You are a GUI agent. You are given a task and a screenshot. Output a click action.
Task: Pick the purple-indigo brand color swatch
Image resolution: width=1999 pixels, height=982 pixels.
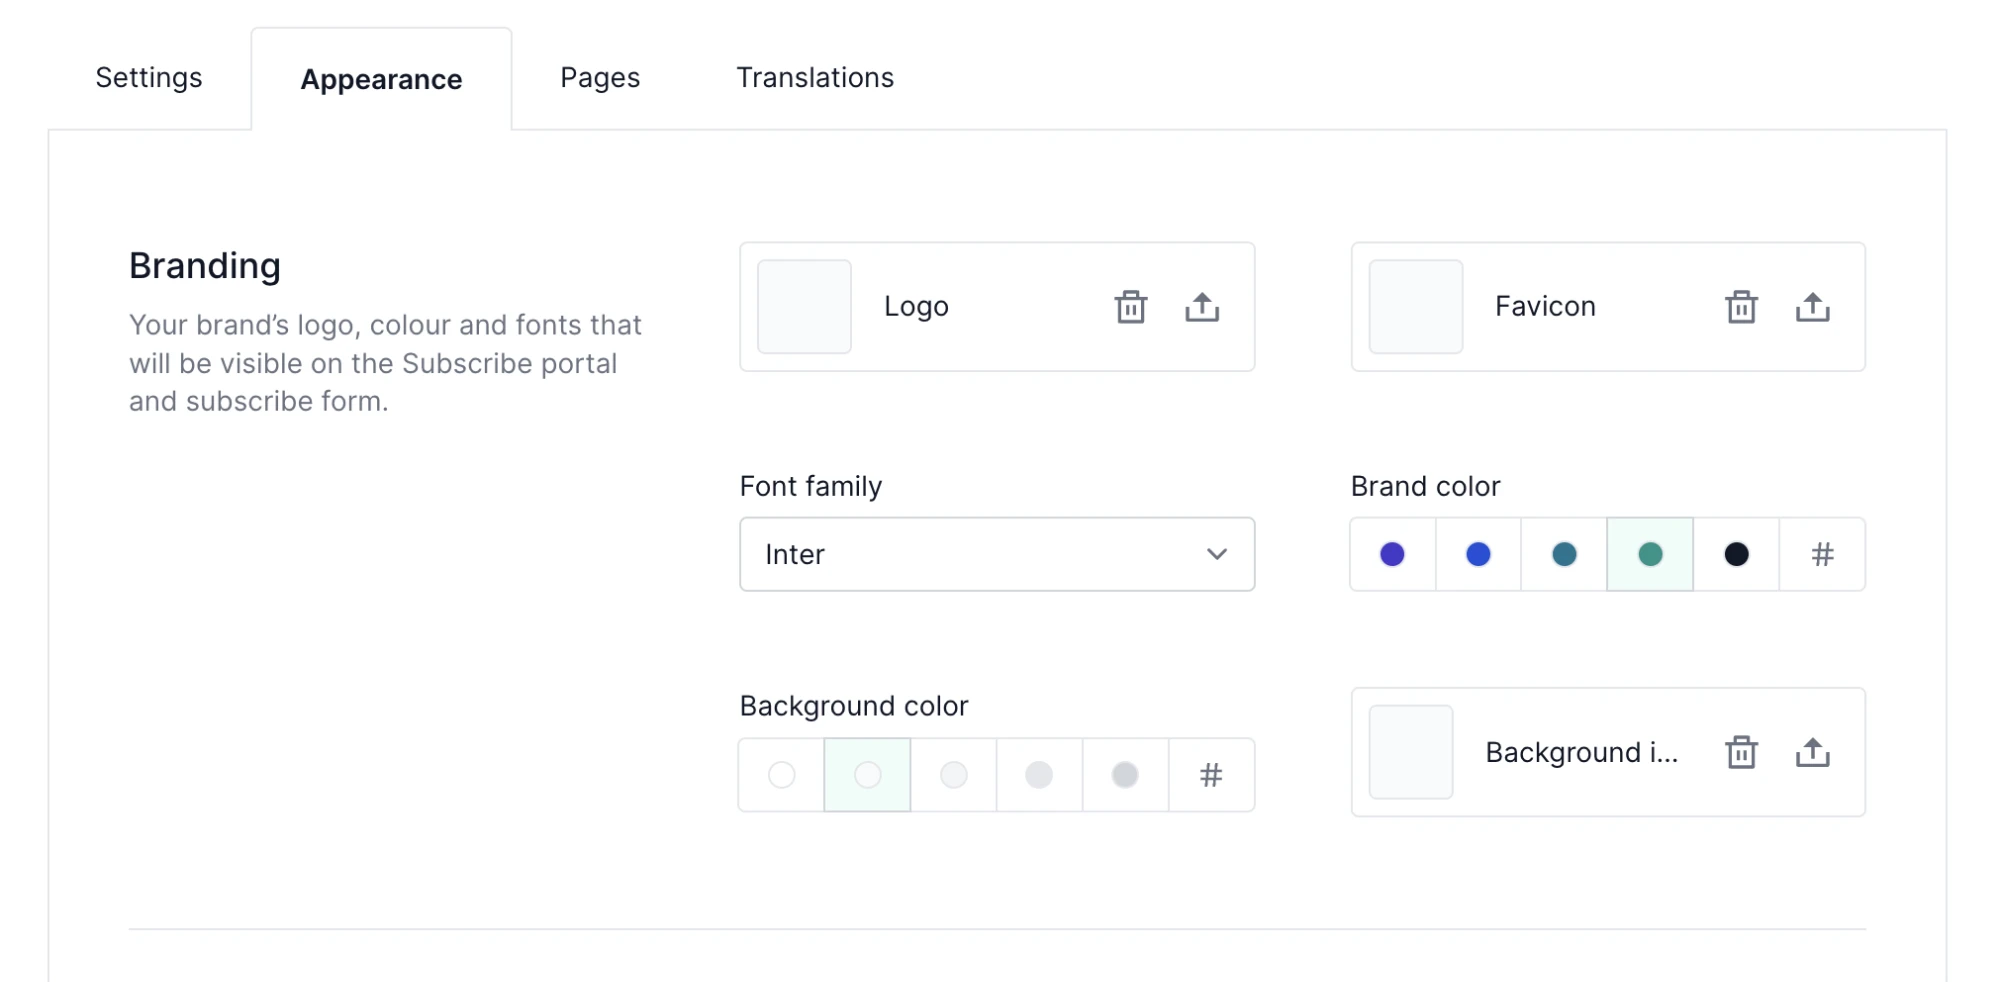point(1391,554)
